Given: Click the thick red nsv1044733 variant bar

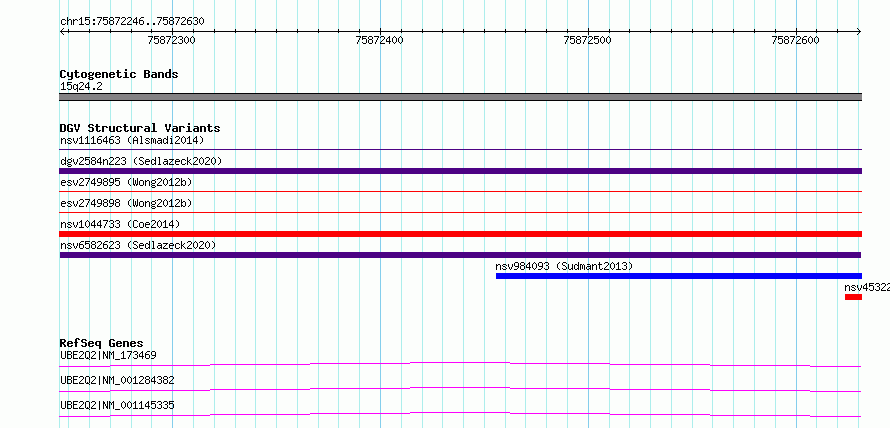Looking at the screenshot, I should pyautogui.click(x=460, y=234).
